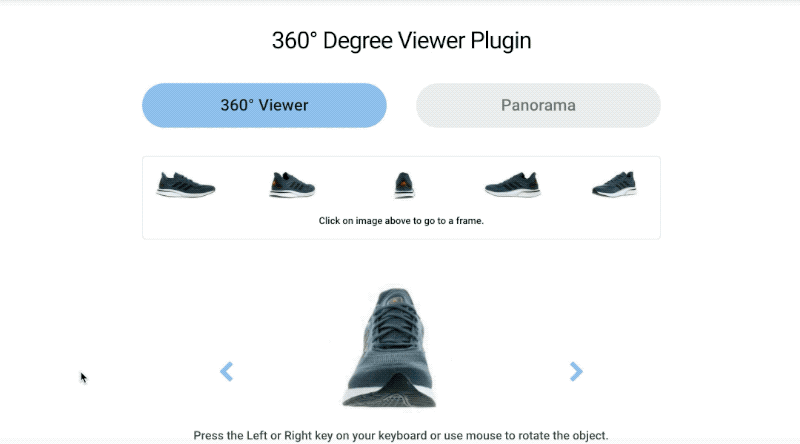800x444 pixels.
Task: Click the "360° Degree Viewer Plugin" heading
Action: pos(402,40)
